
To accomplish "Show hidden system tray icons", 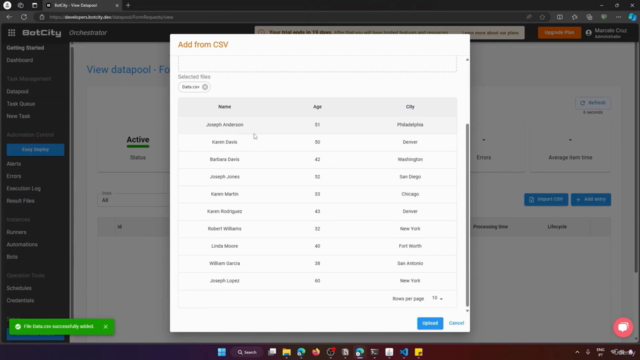I will [x=577, y=352].
